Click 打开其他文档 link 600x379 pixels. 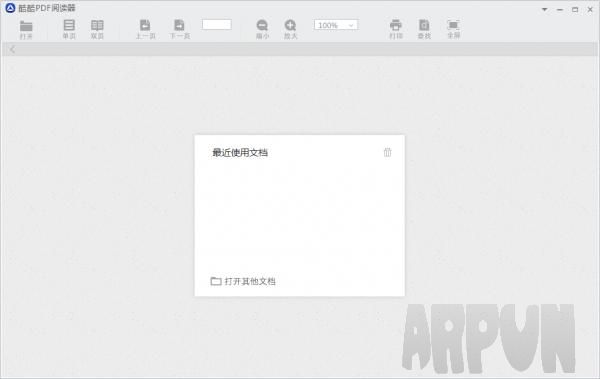243,281
